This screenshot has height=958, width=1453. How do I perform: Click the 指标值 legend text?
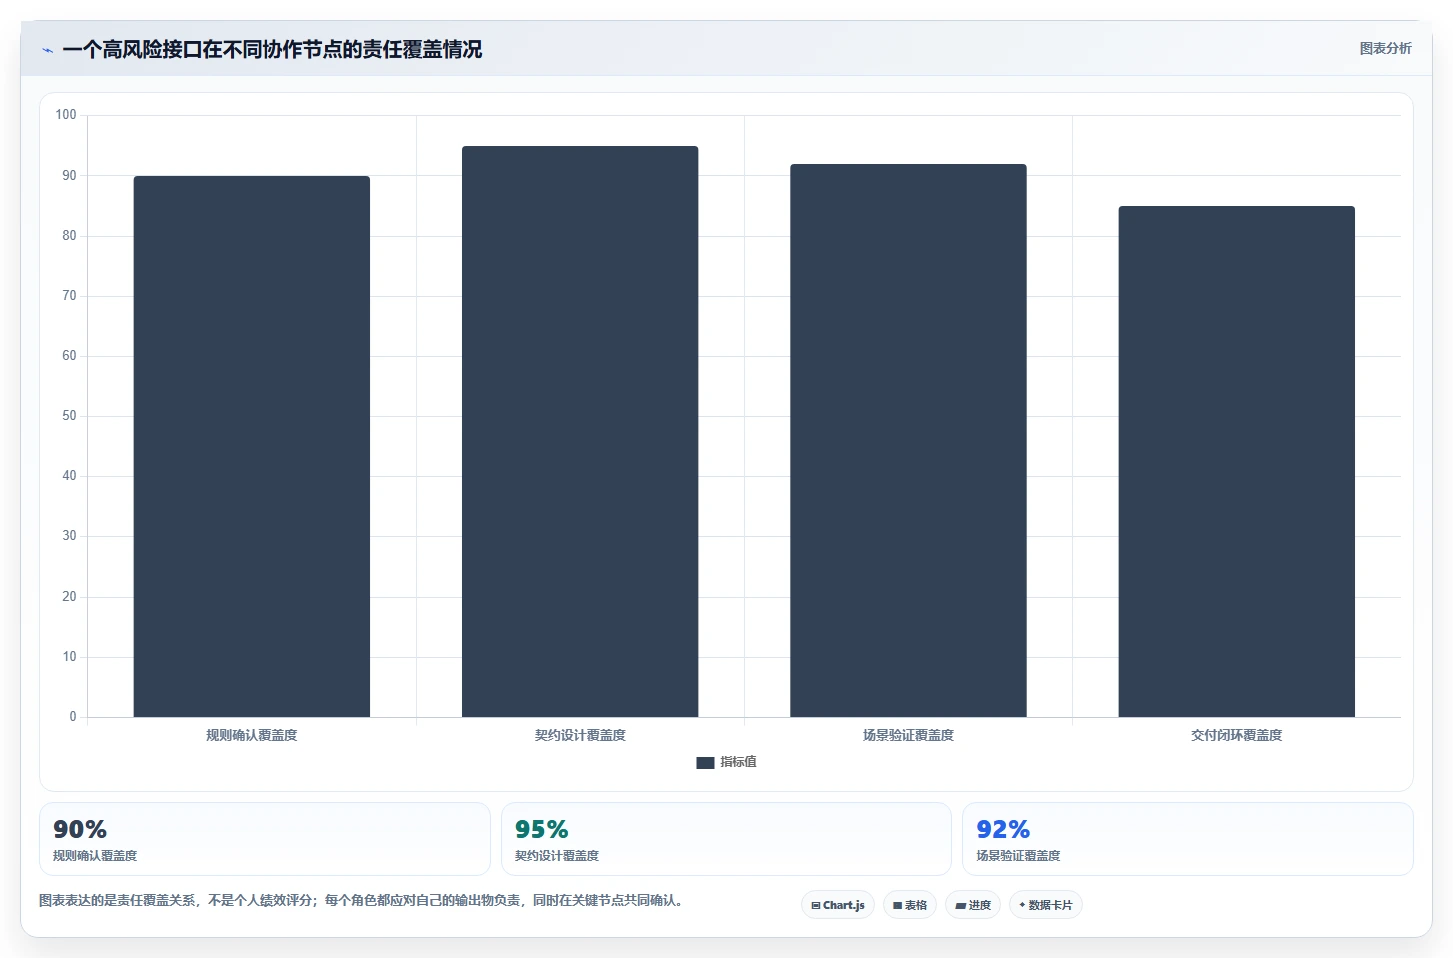738,762
